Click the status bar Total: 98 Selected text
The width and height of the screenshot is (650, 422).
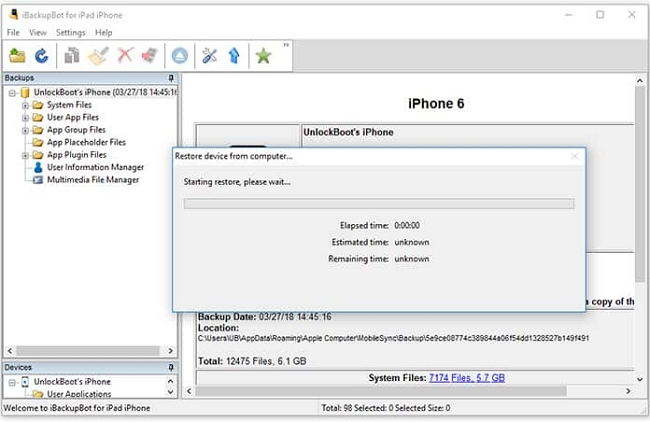(x=386, y=408)
